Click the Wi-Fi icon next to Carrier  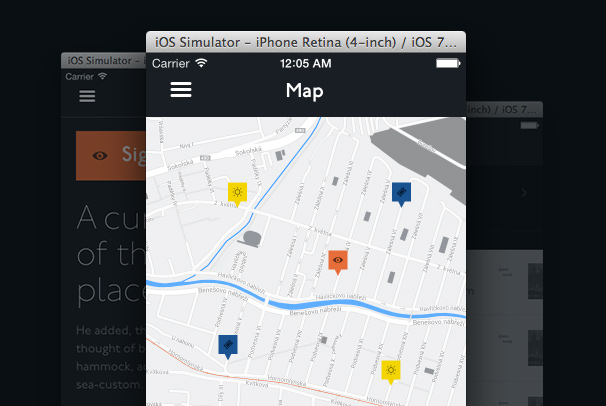click(202, 63)
